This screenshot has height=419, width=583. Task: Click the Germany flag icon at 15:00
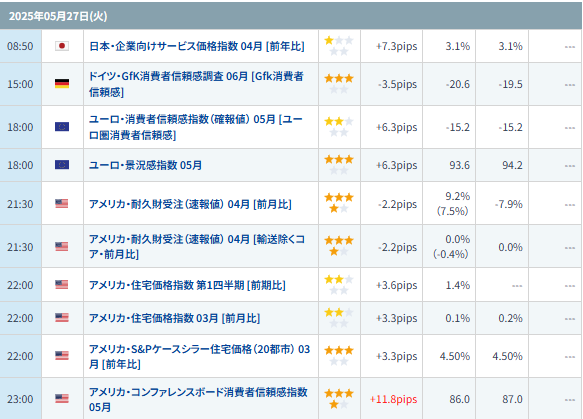[x=62, y=84]
